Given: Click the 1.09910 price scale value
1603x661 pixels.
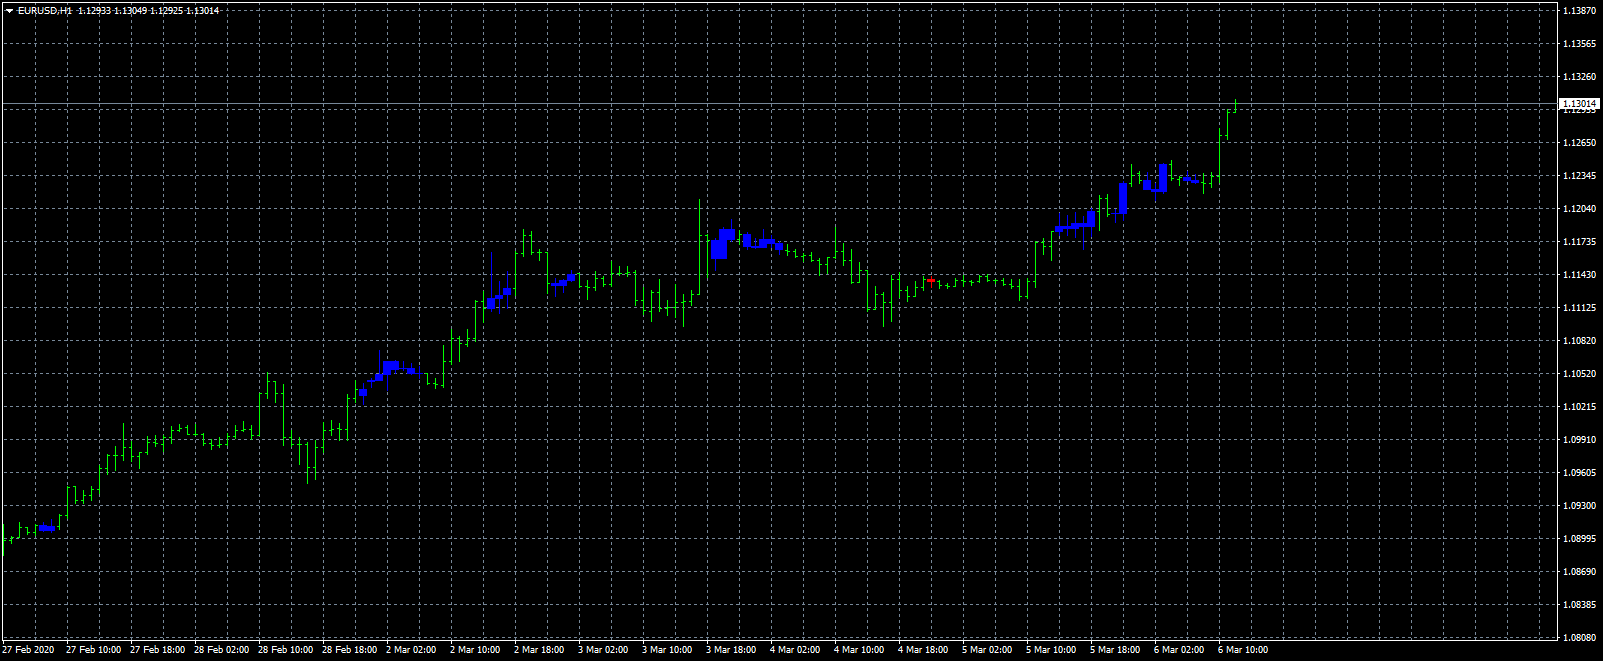Looking at the screenshot, I should click(x=1579, y=440).
